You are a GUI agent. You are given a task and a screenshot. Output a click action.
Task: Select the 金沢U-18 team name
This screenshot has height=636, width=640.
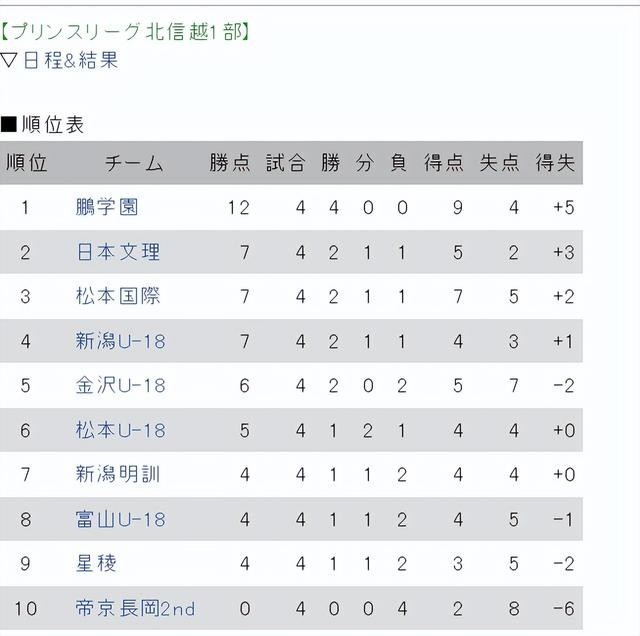tap(120, 385)
